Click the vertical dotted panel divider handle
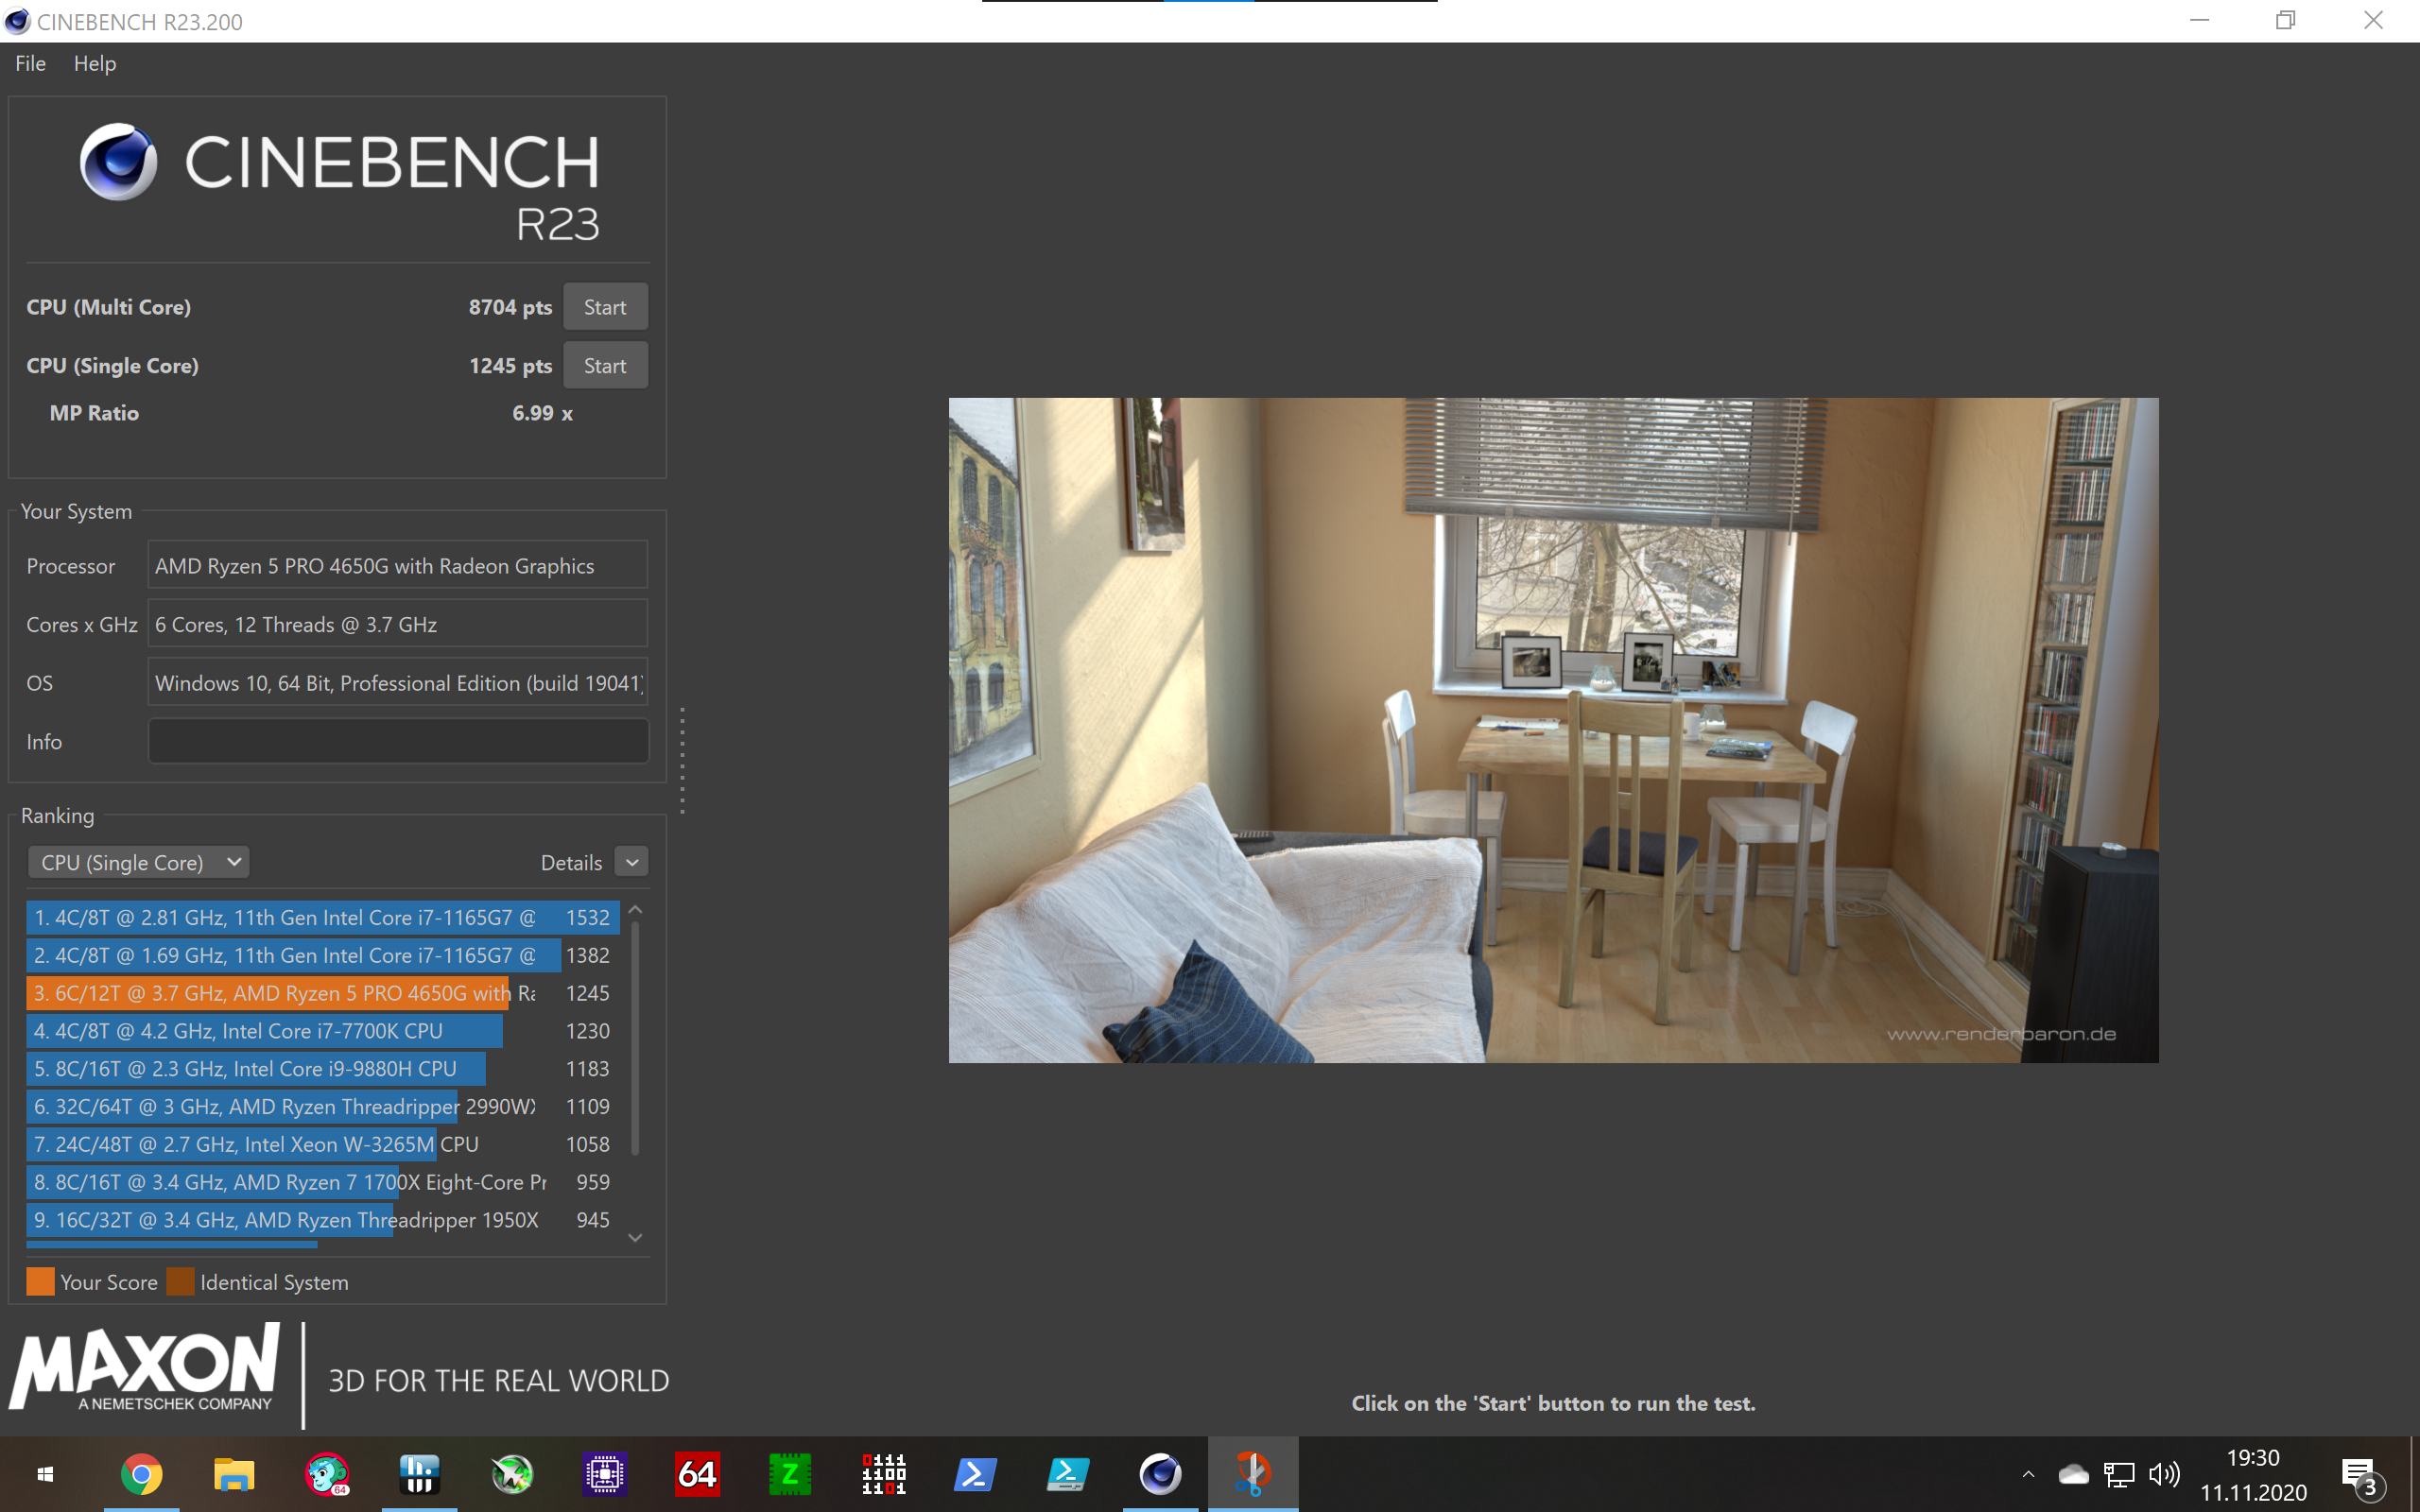Viewport: 2420px width, 1512px height. tap(682, 760)
